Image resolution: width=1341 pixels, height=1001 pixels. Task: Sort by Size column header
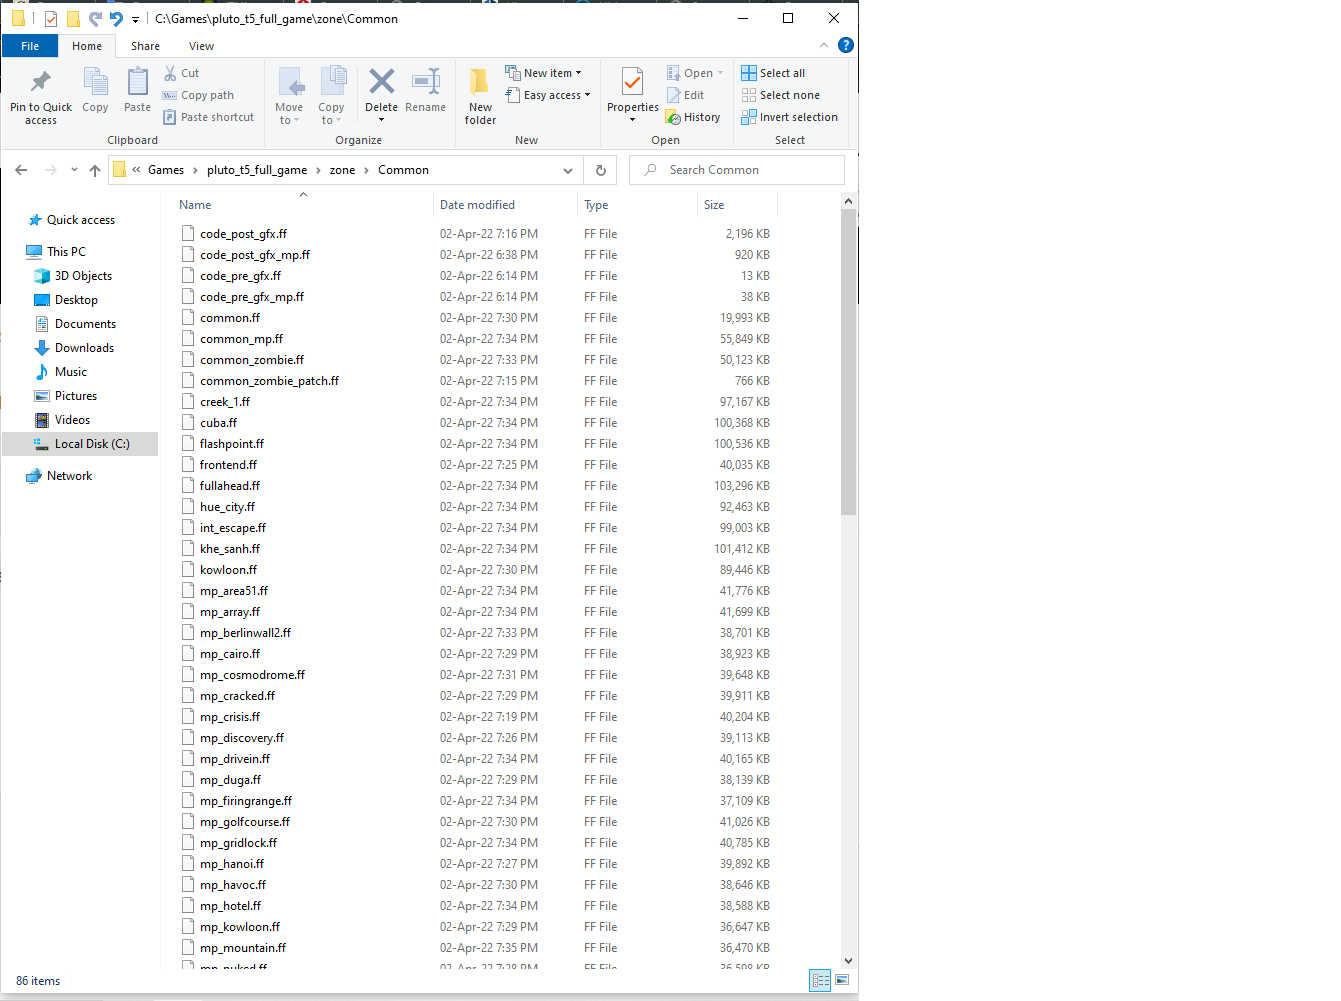click(x=737, y=205)
